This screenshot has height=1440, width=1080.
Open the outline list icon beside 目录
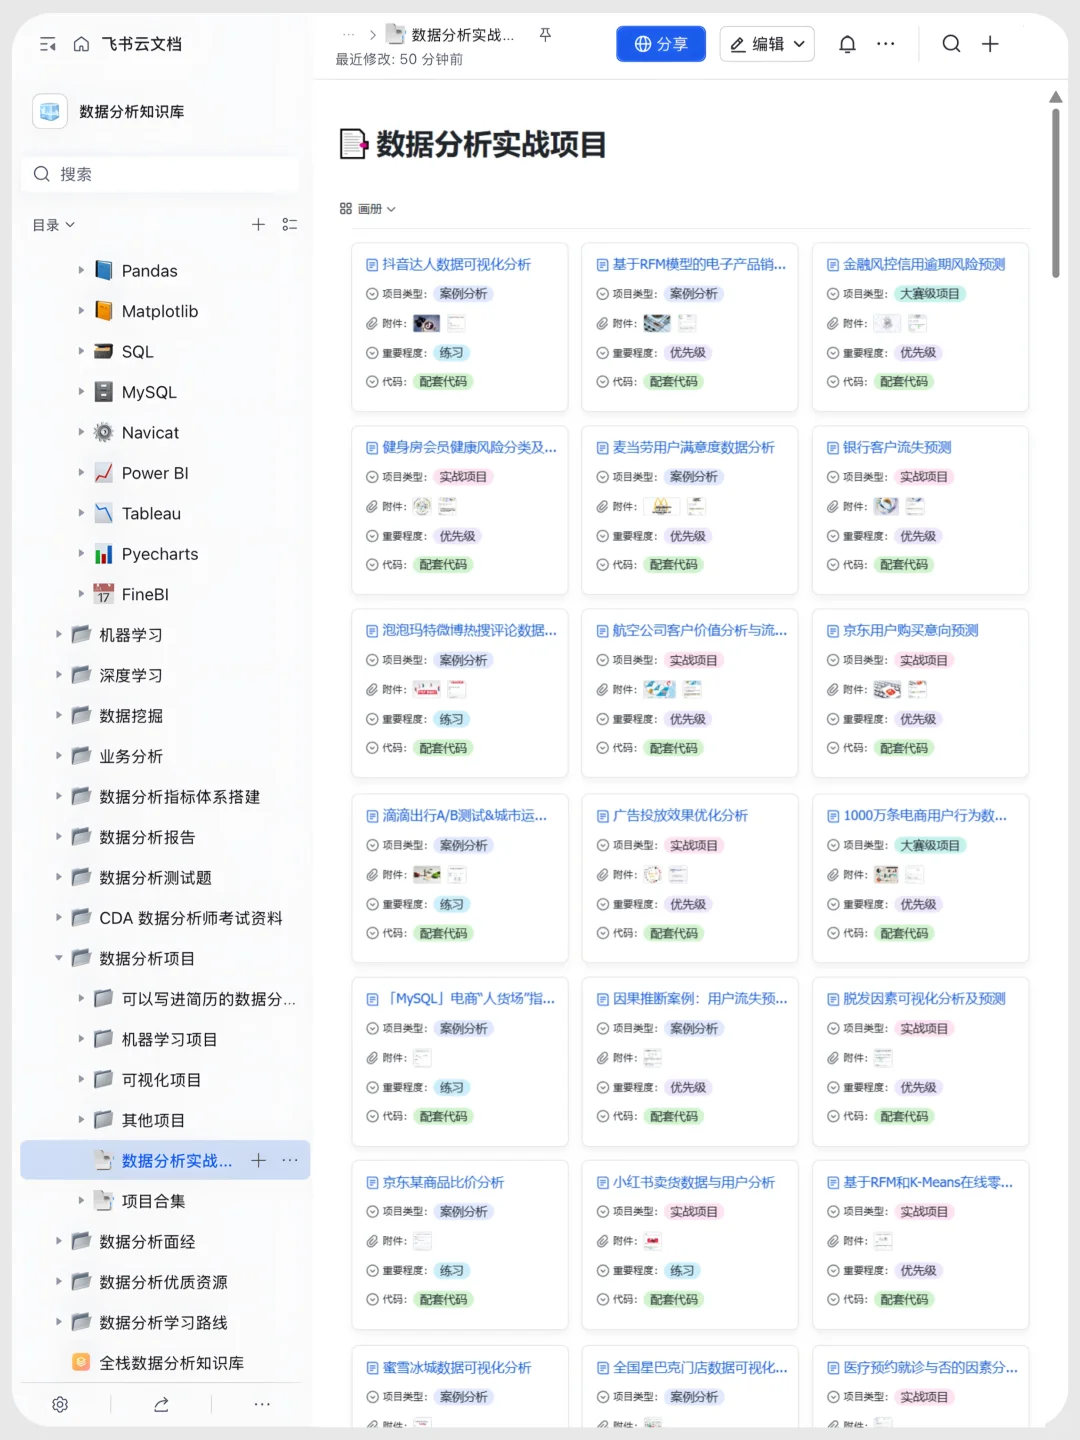pos(289,224)
